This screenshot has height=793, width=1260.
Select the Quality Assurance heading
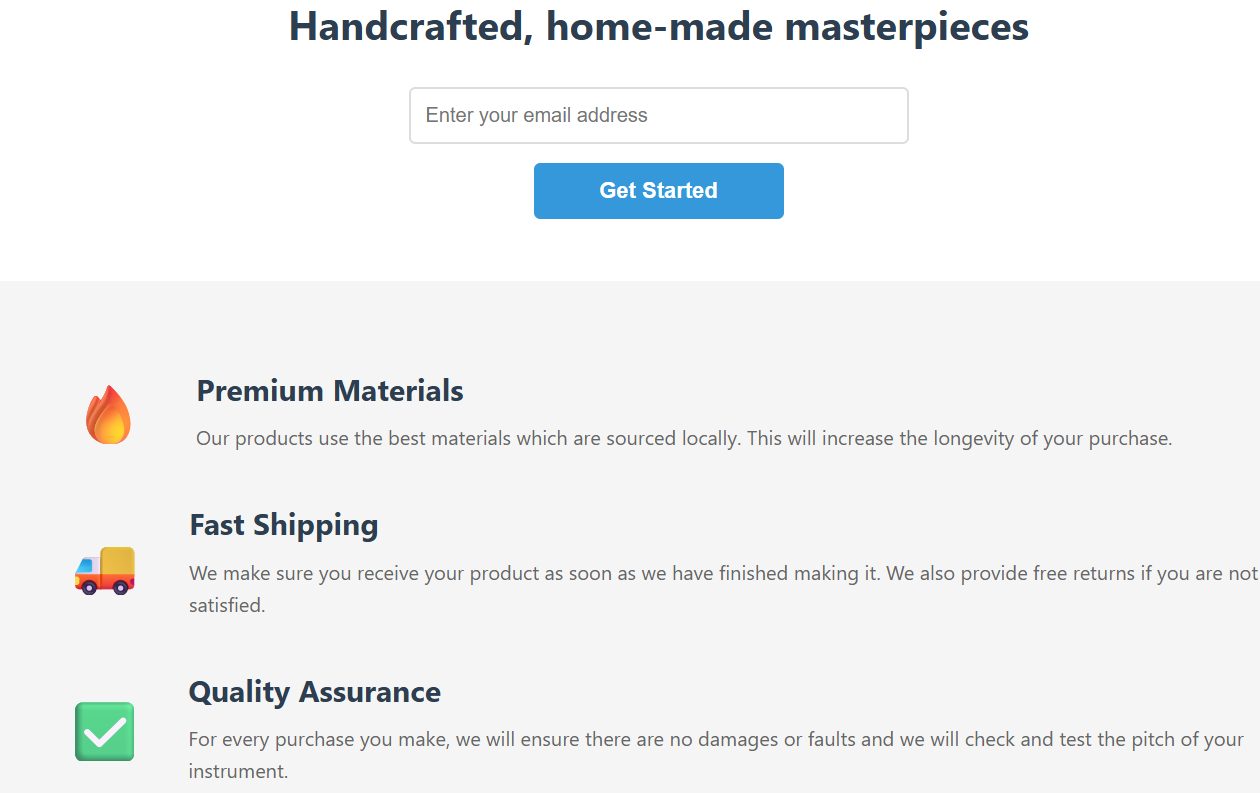coord(315,692)
